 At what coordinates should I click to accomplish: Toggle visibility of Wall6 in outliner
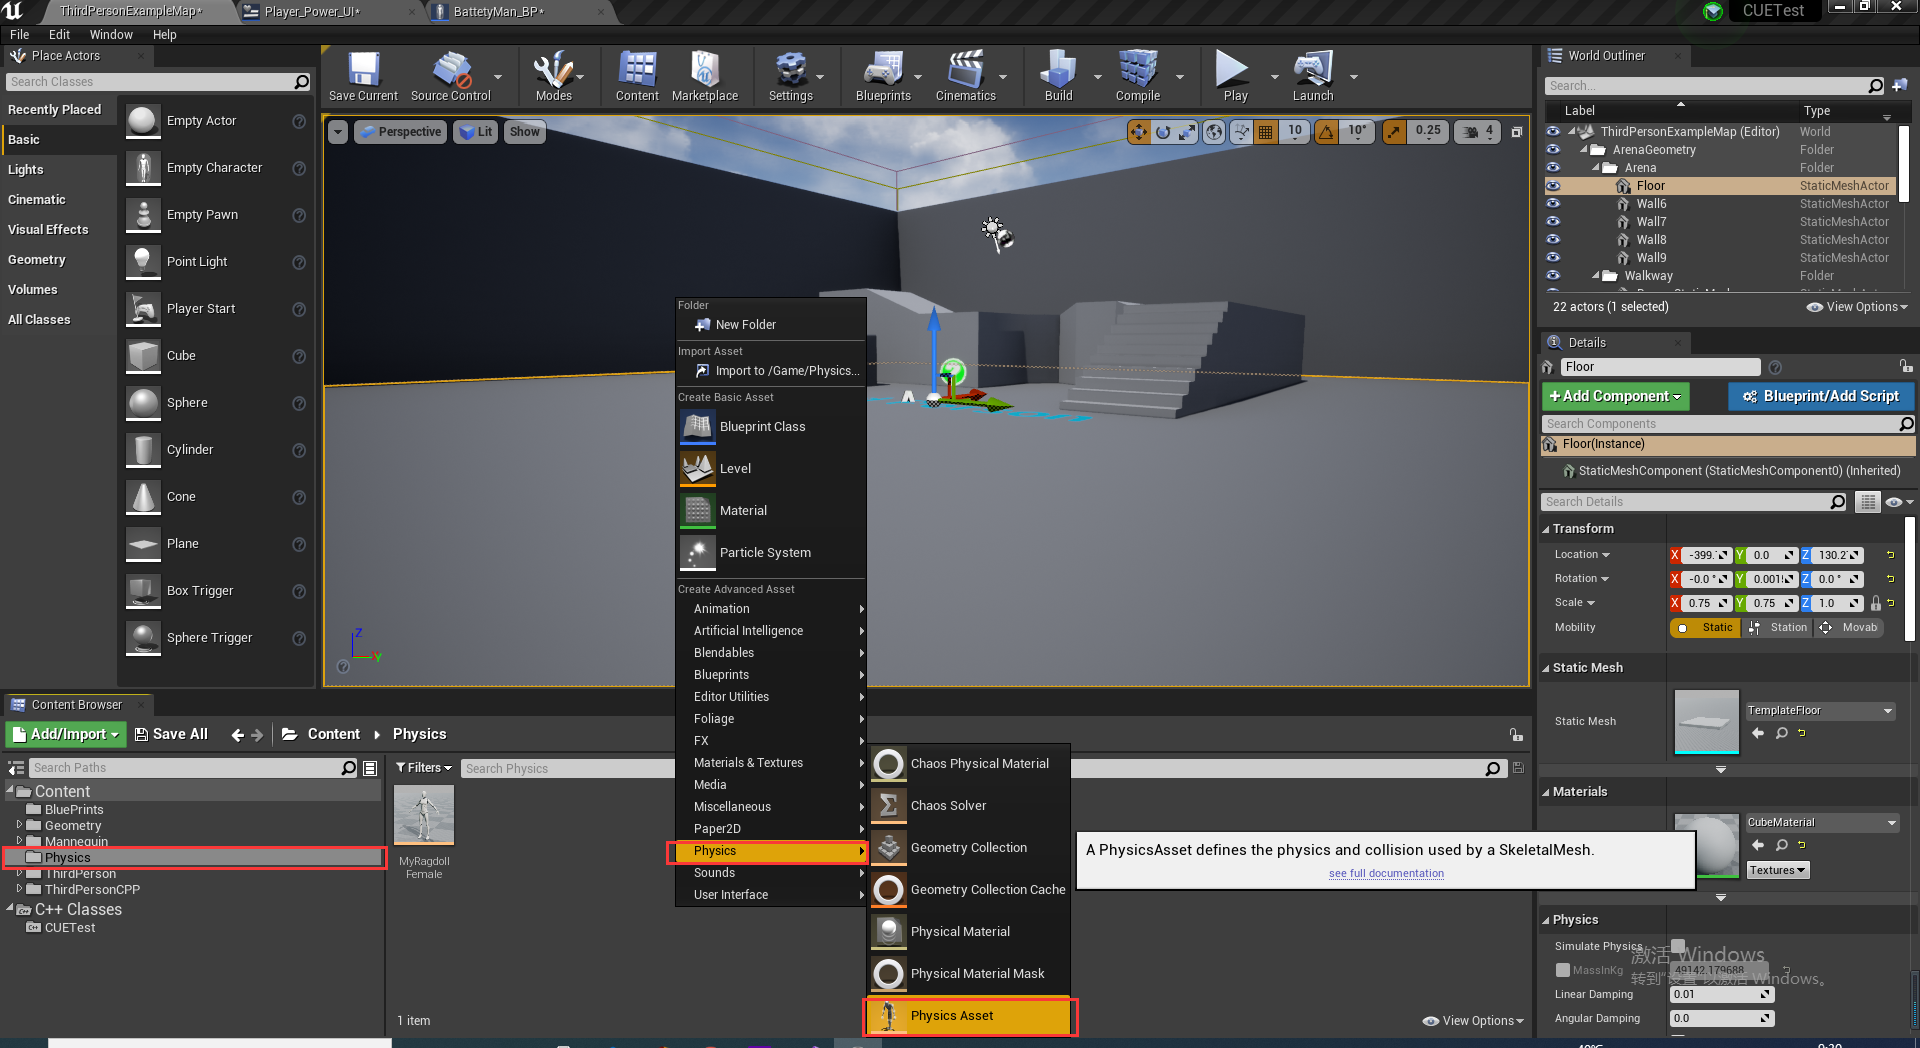click(1553, 204)
